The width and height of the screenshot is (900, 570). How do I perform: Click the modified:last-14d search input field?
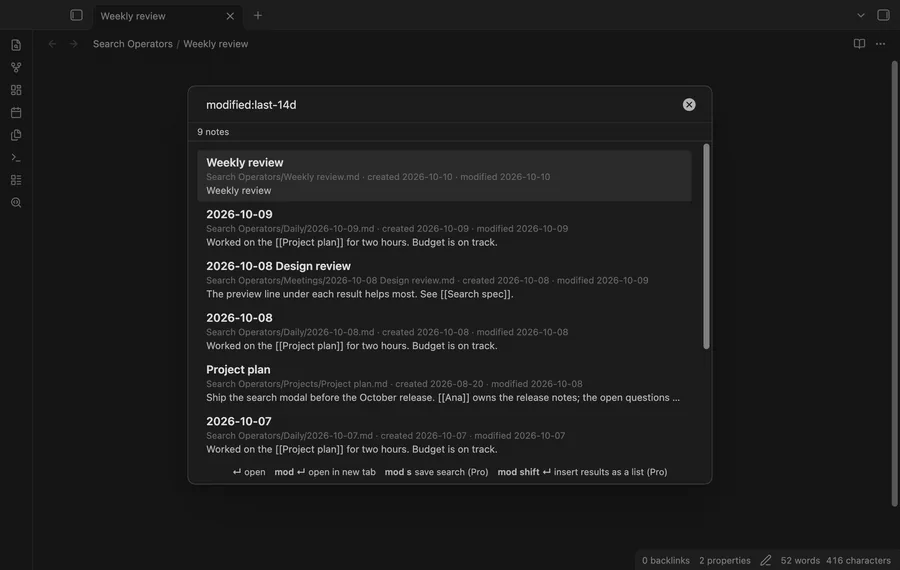click(439, 104)
